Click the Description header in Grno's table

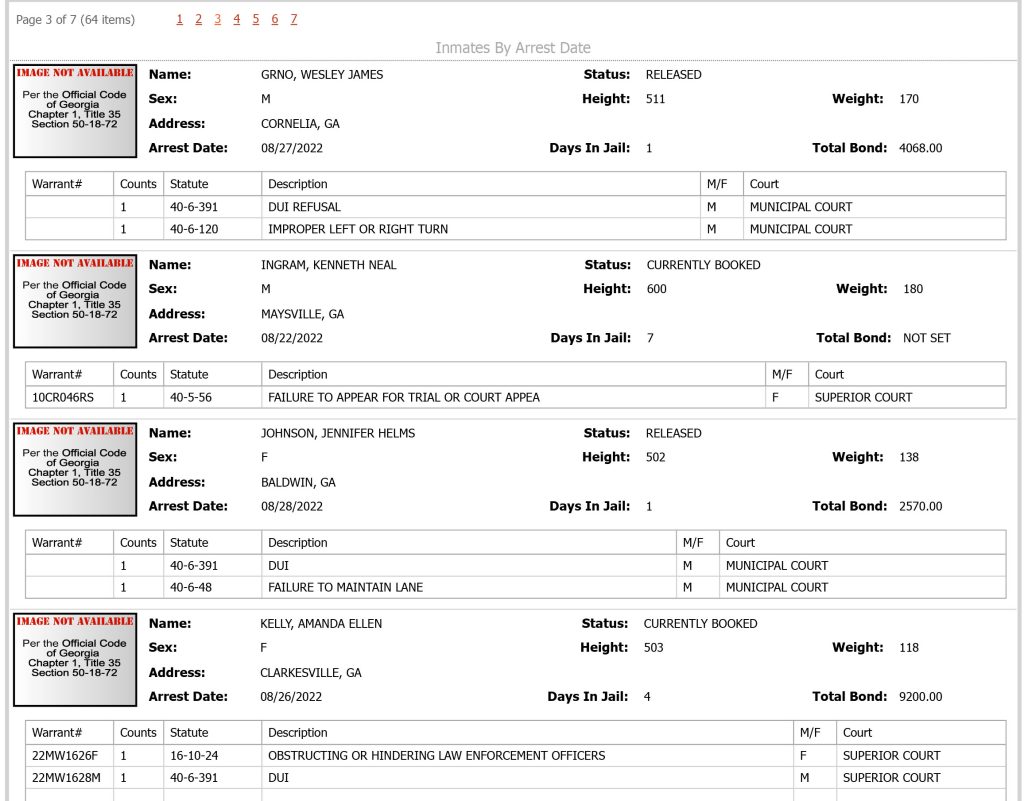(298, 184)
